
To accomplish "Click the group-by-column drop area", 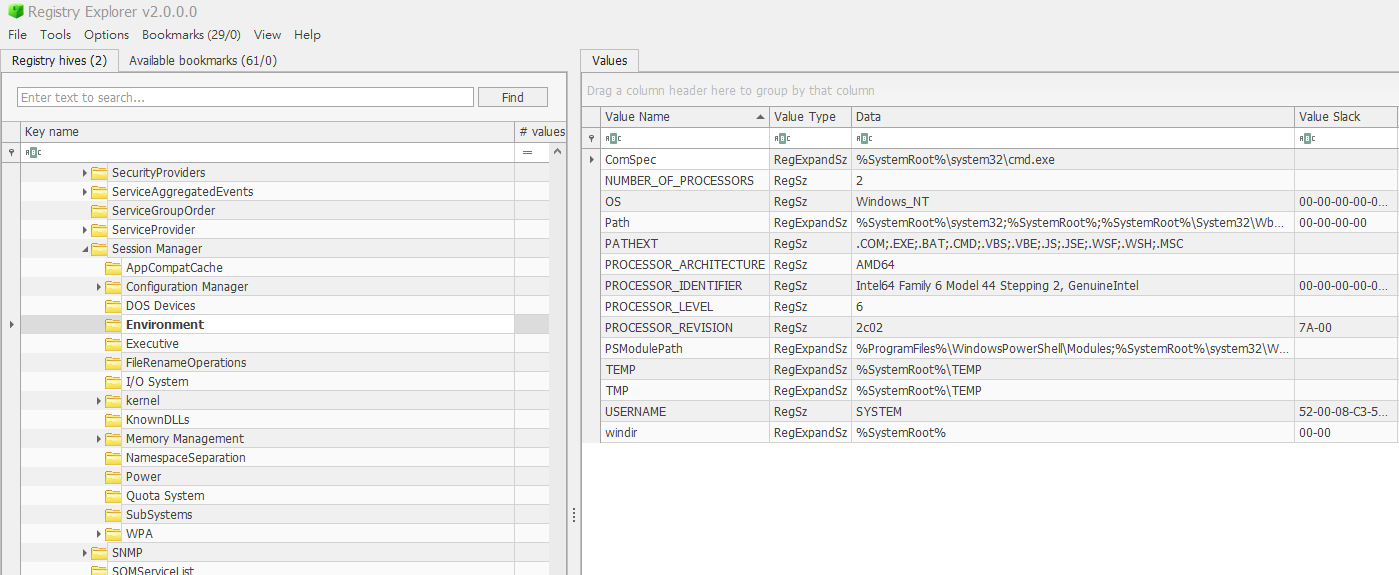I will pyautogui.click(x=989, y=90).
